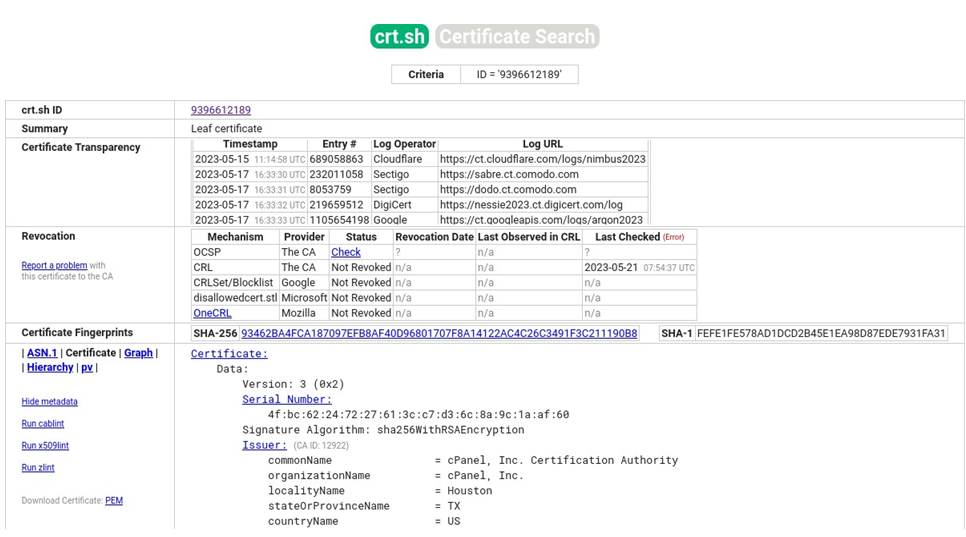Click the Leaf certificate summary text
This screenshot has width=966, height=537.
(226, 129)
